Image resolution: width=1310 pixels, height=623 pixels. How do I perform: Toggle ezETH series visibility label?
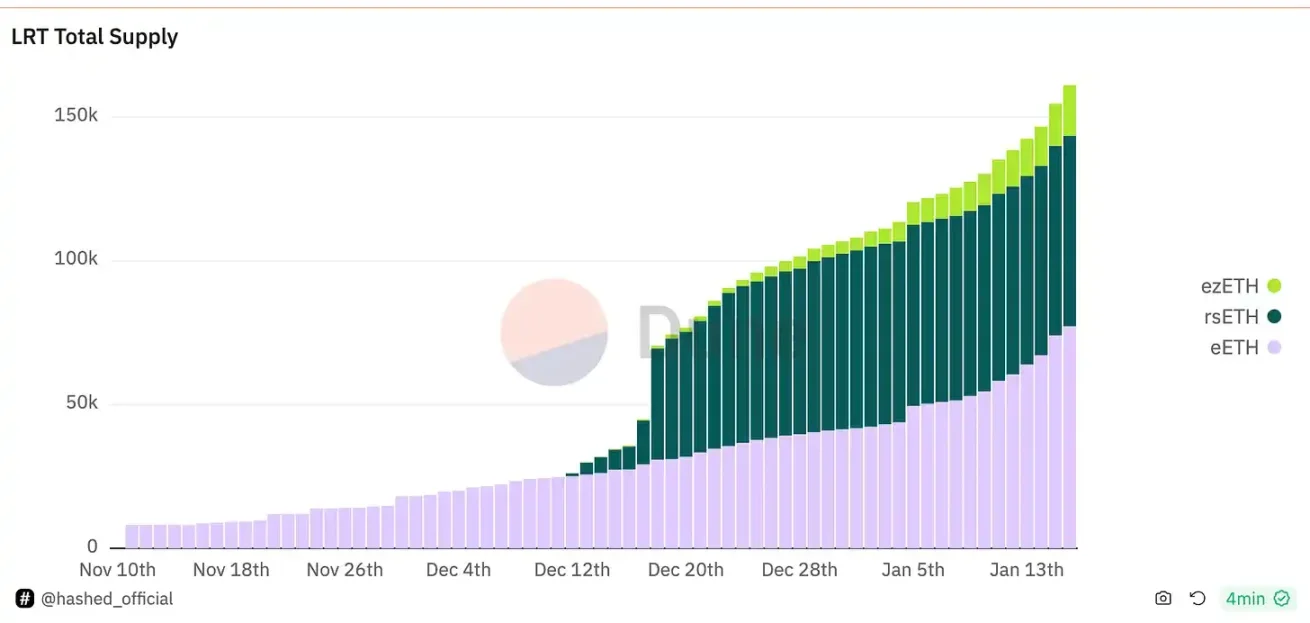pos(1229,286)
